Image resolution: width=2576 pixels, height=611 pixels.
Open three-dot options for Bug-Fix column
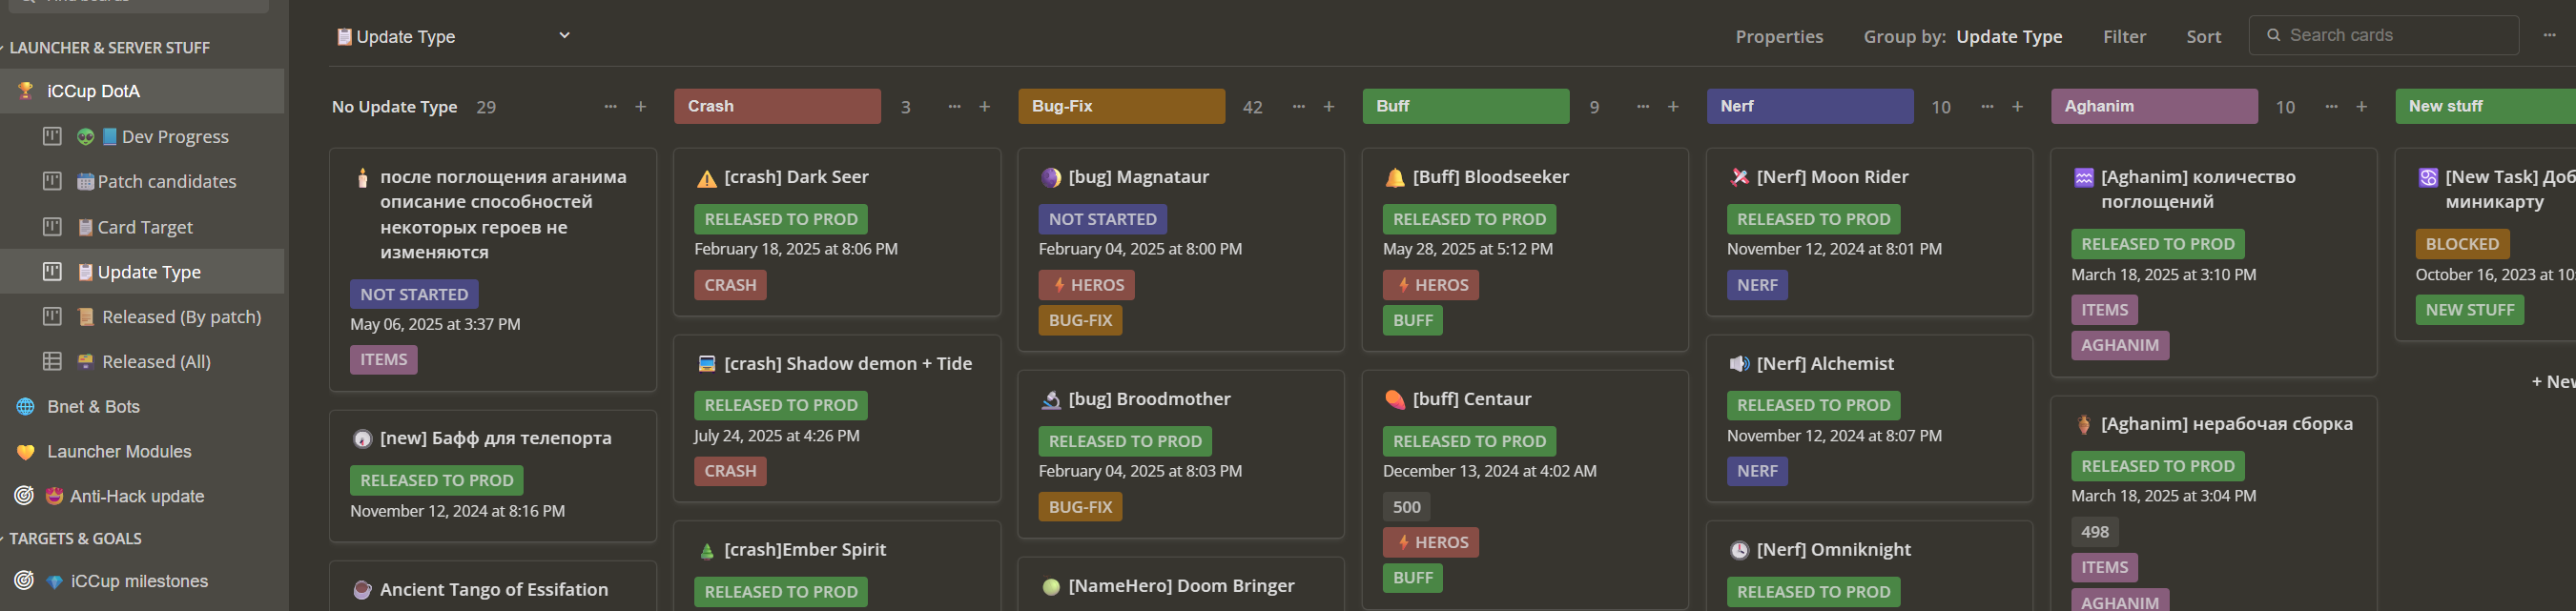click(x=1298, y=107)
